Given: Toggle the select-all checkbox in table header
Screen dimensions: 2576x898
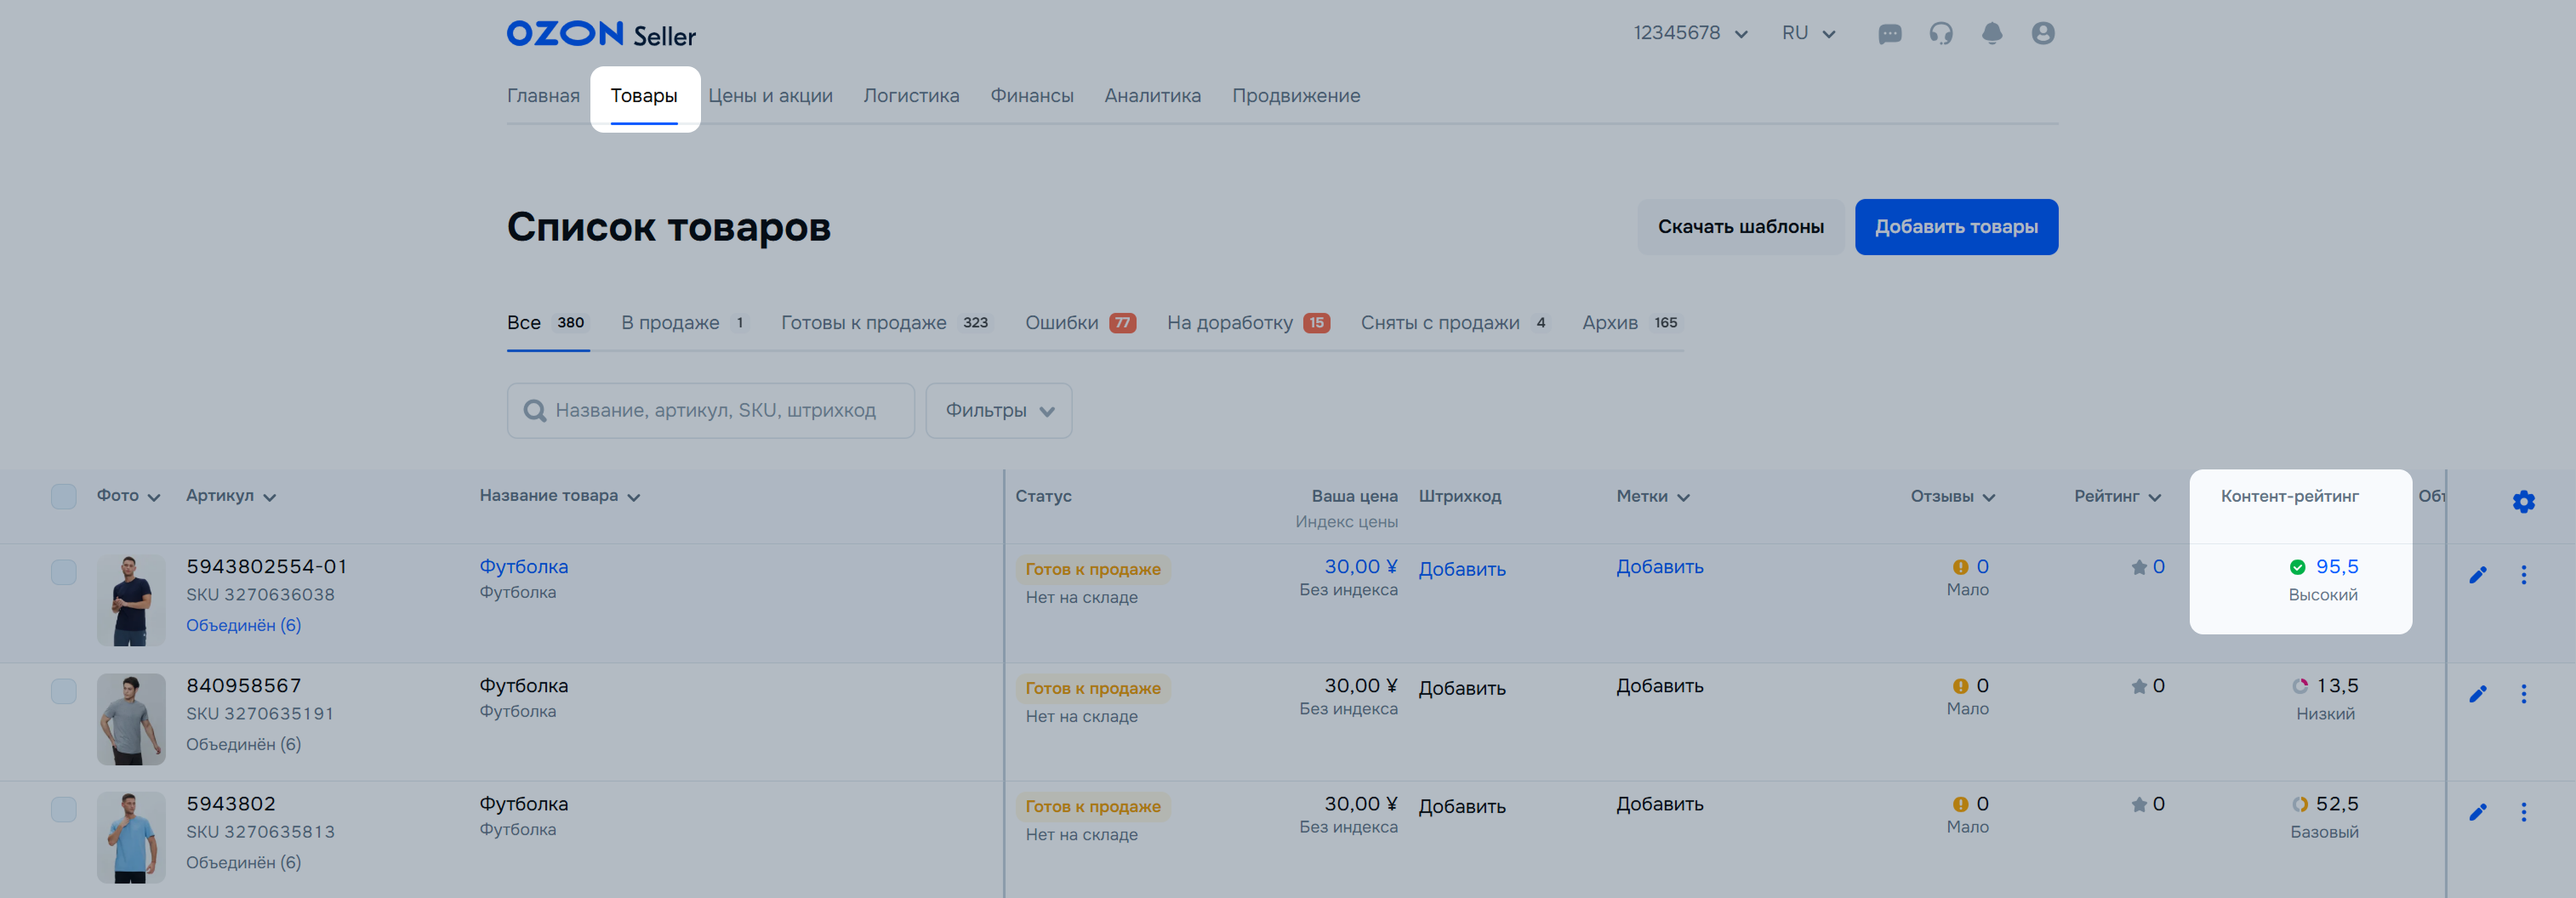Looking at the screenshot, I should (64, 496).
